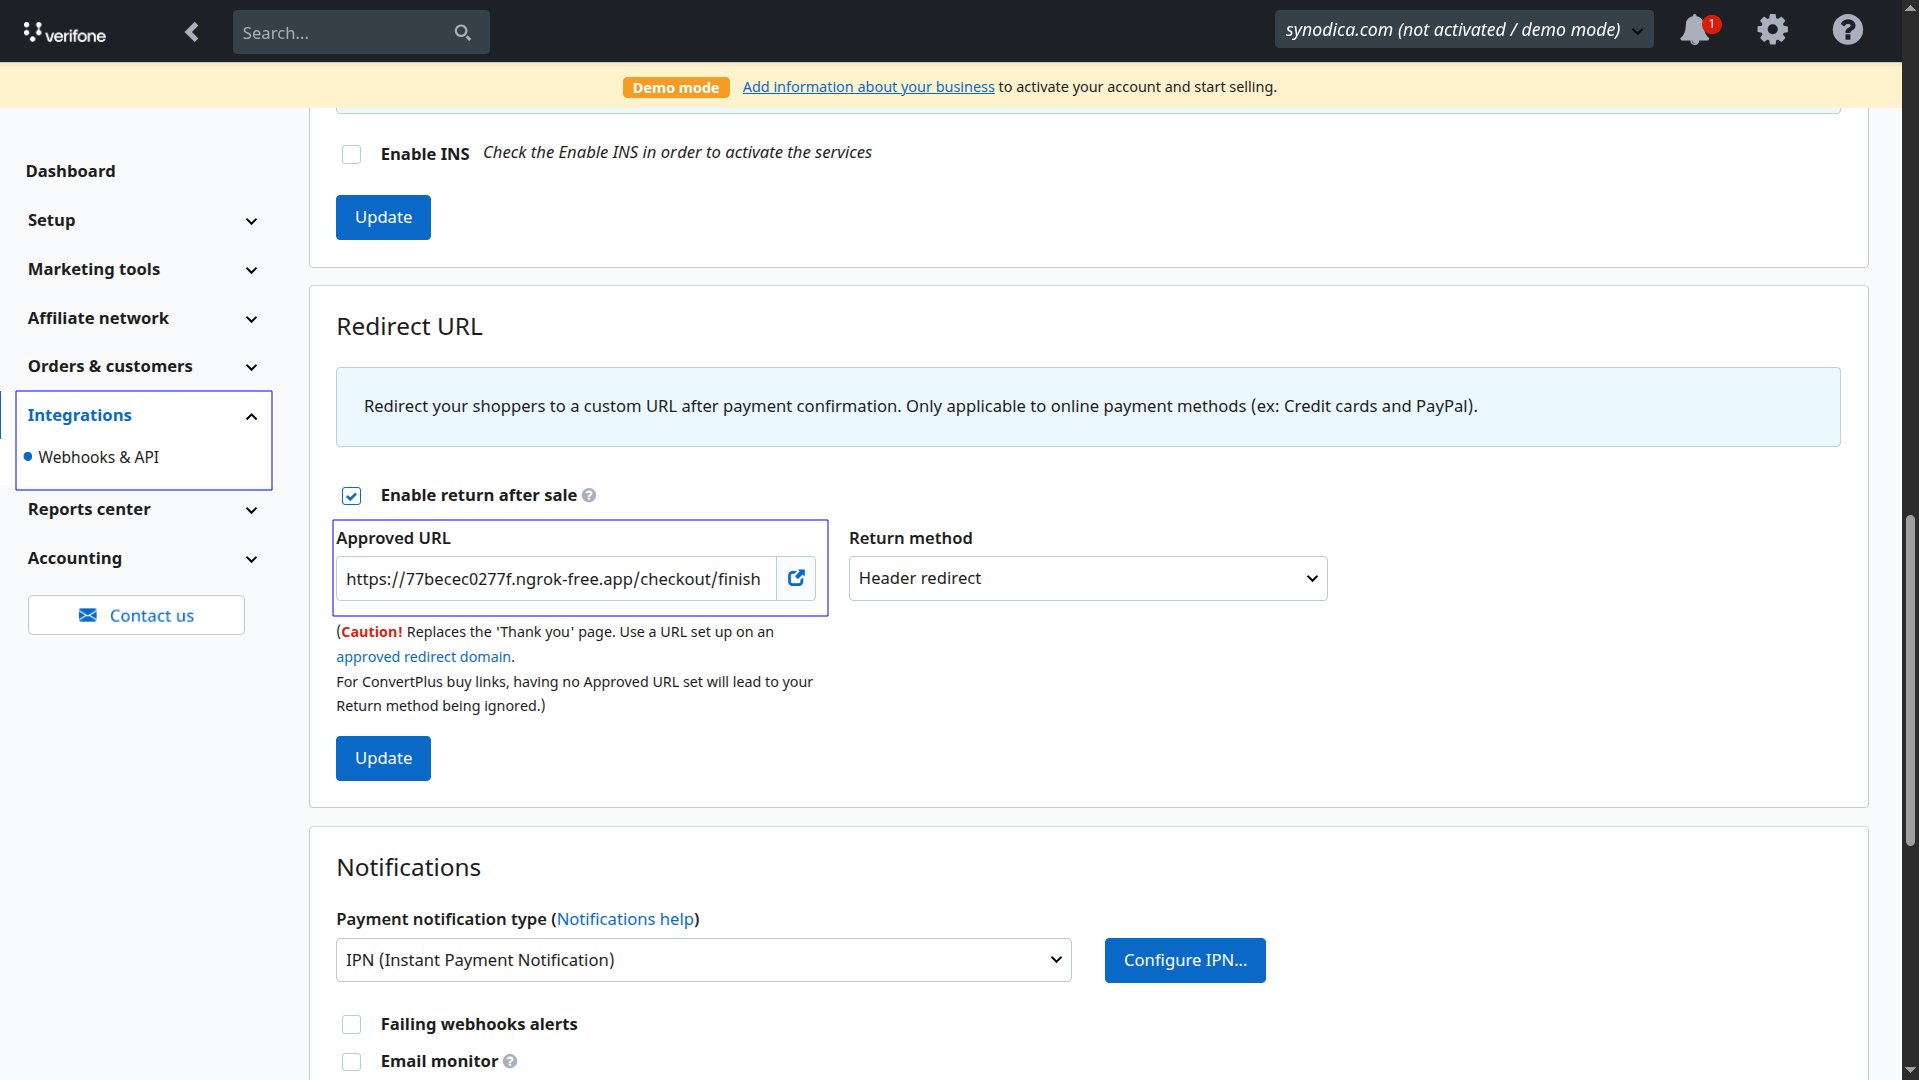Viewport: 1919px width, 1080px height.
Task: Click the Orders & customers menu label
Action: coord(110,366)
